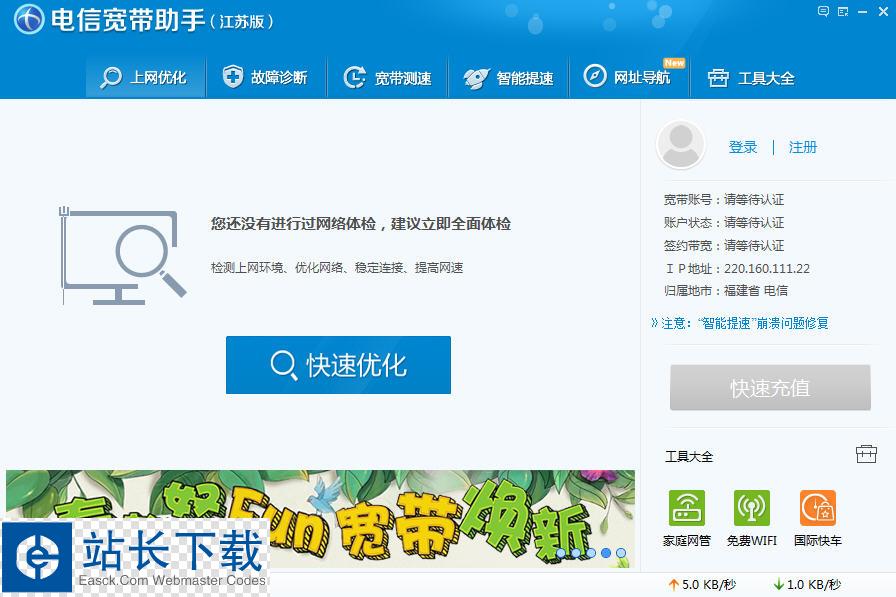
Task: Click the 登录 link
Action: 743,147
